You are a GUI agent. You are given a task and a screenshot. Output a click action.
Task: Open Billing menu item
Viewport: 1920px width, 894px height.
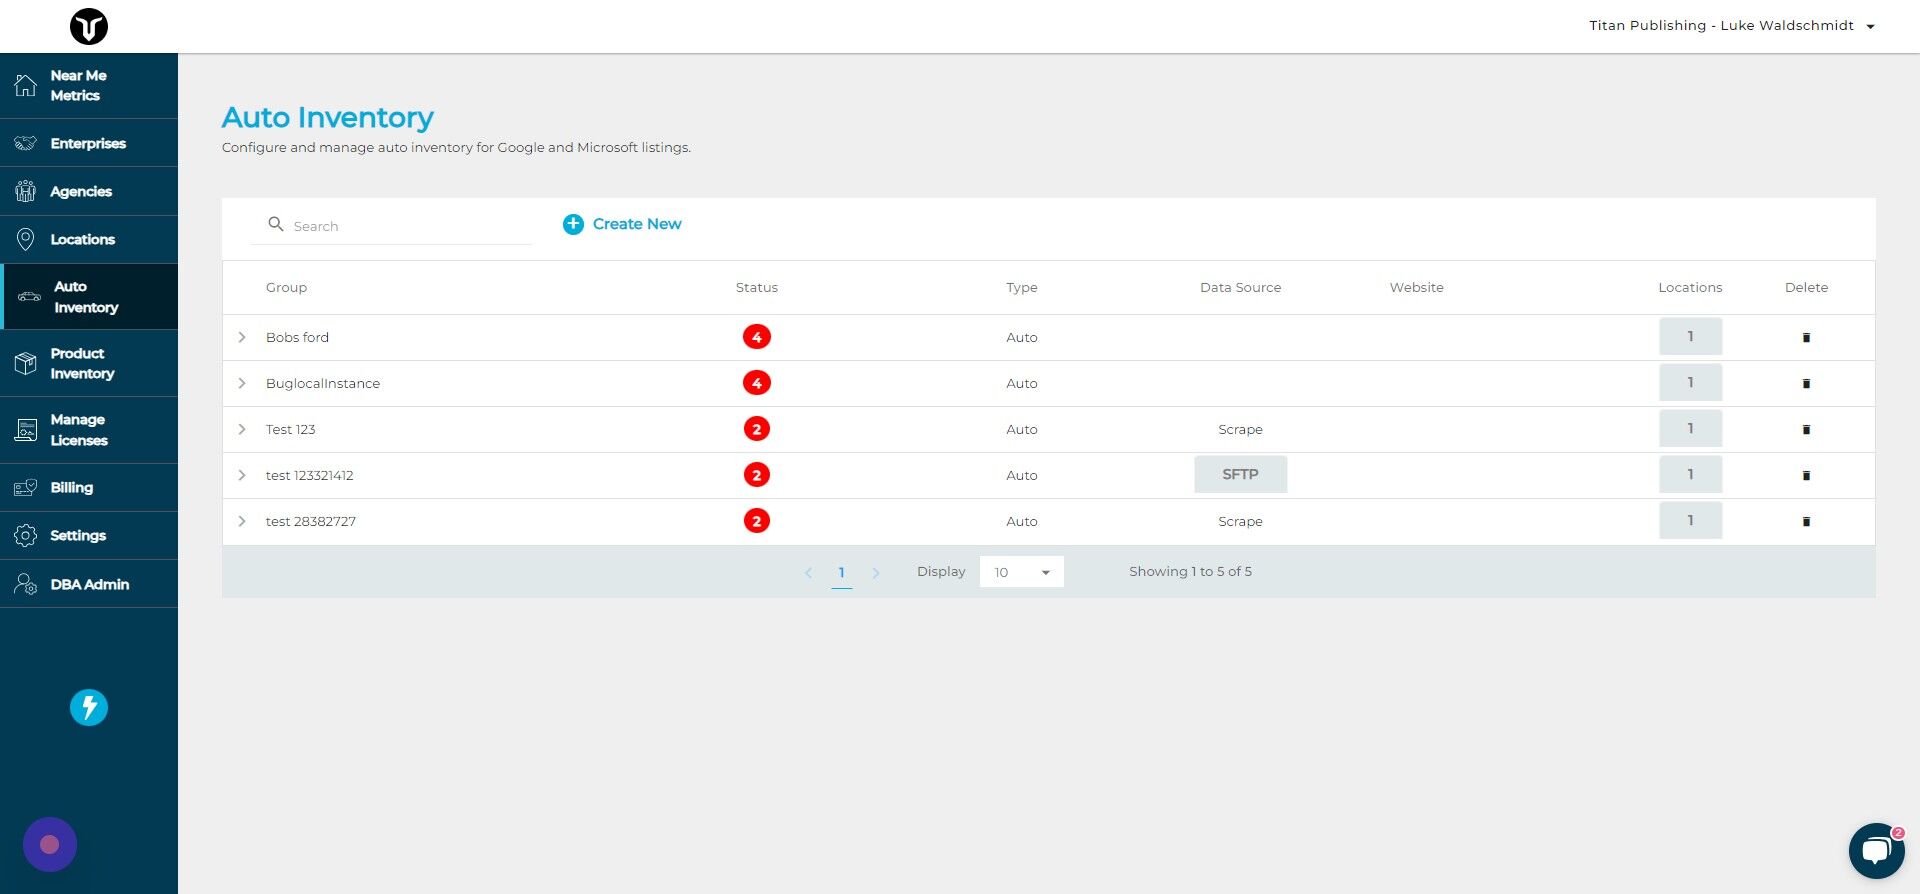click(x=89, y=487)
